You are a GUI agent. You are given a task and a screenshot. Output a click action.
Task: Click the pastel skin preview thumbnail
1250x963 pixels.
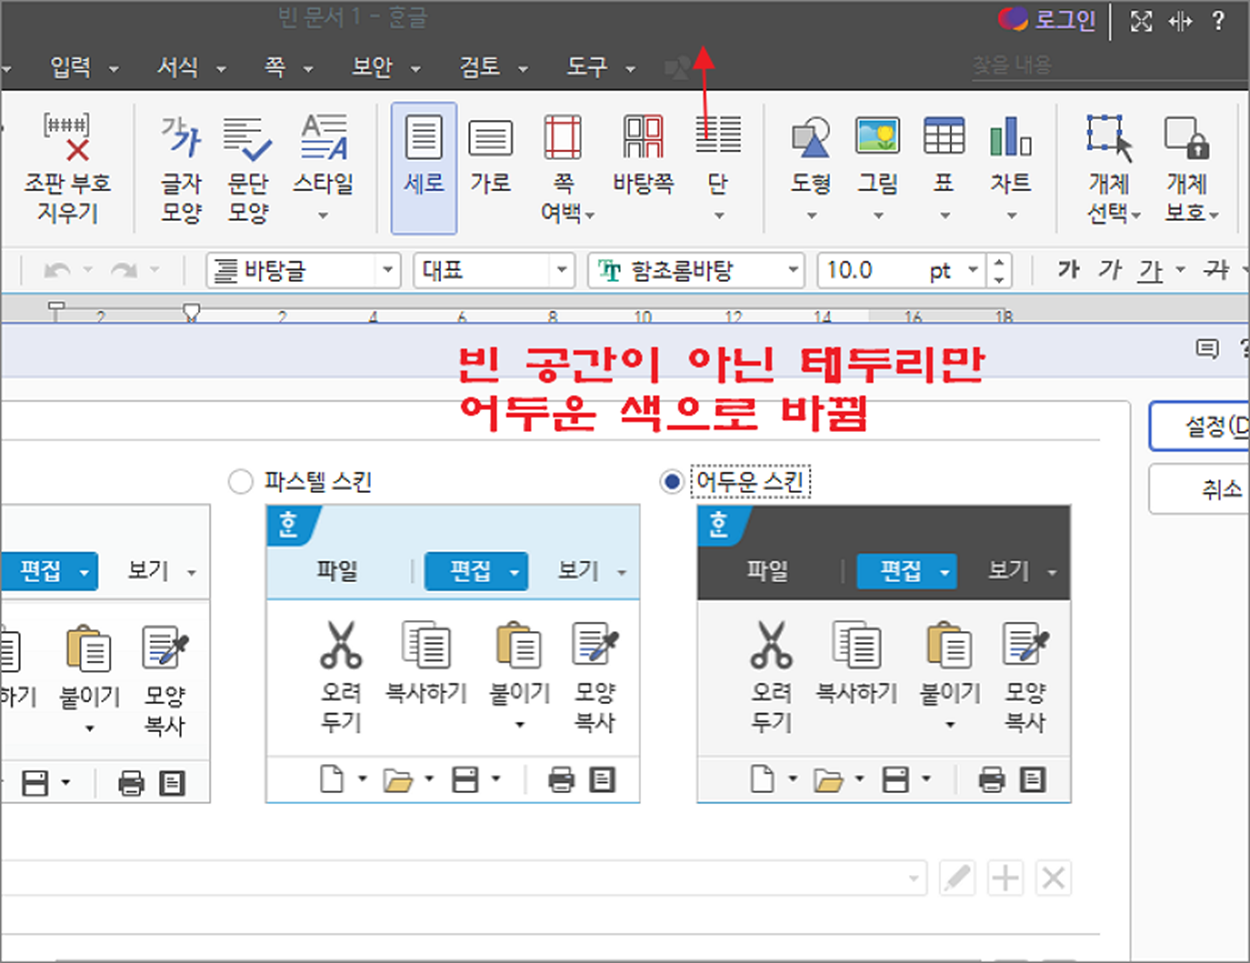pos(453,654)
